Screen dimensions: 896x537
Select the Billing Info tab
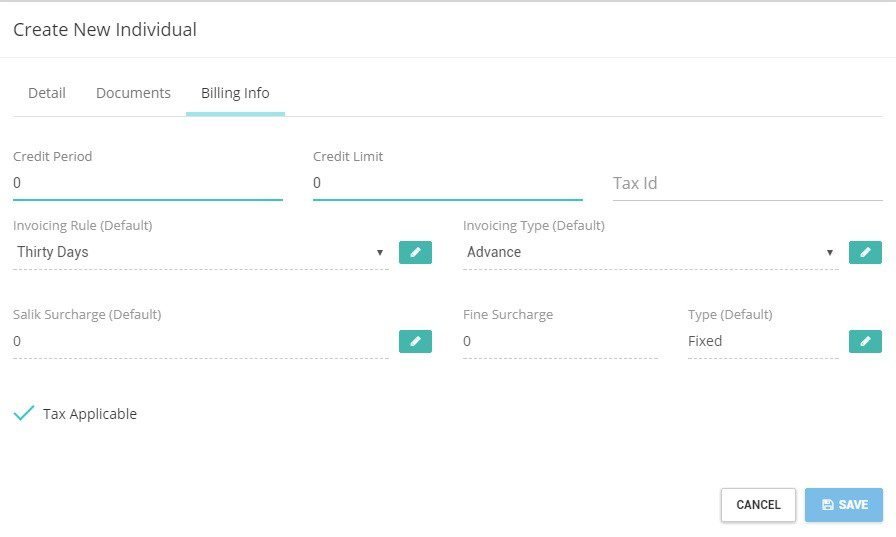tap(235, 93)
